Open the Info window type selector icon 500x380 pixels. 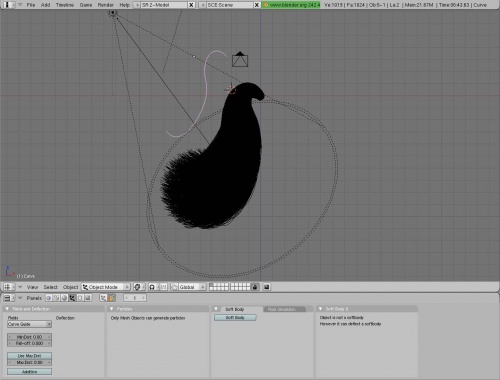9,5
